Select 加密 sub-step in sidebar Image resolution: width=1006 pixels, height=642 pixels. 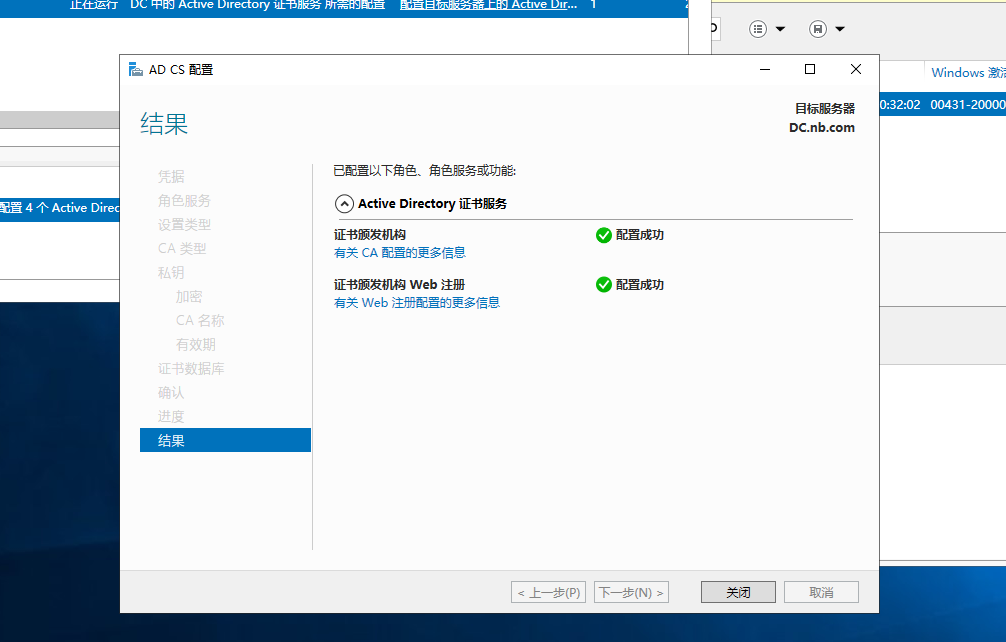189,296
